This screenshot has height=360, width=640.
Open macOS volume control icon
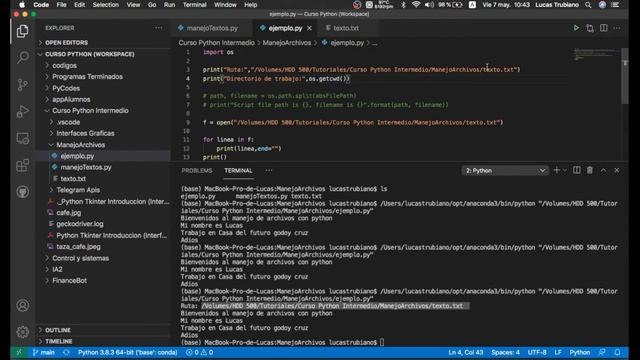click(429, 5)
